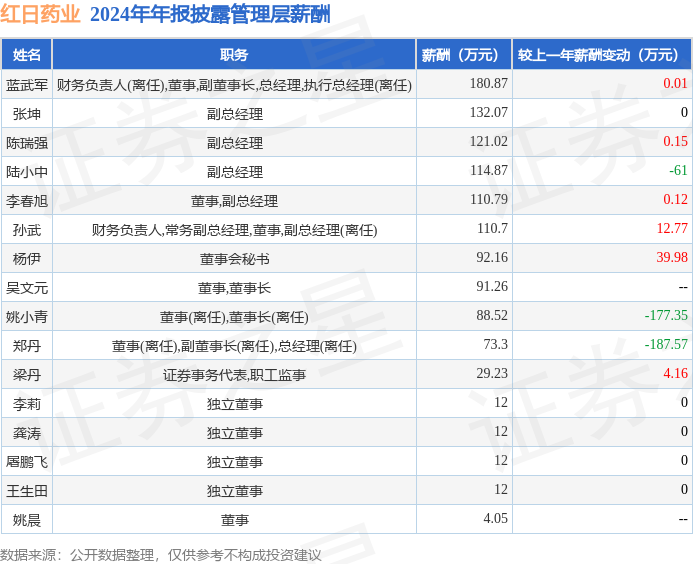Click salary value 180.87
This screenshot has height=564, width=693.
[x=488, y=83]
